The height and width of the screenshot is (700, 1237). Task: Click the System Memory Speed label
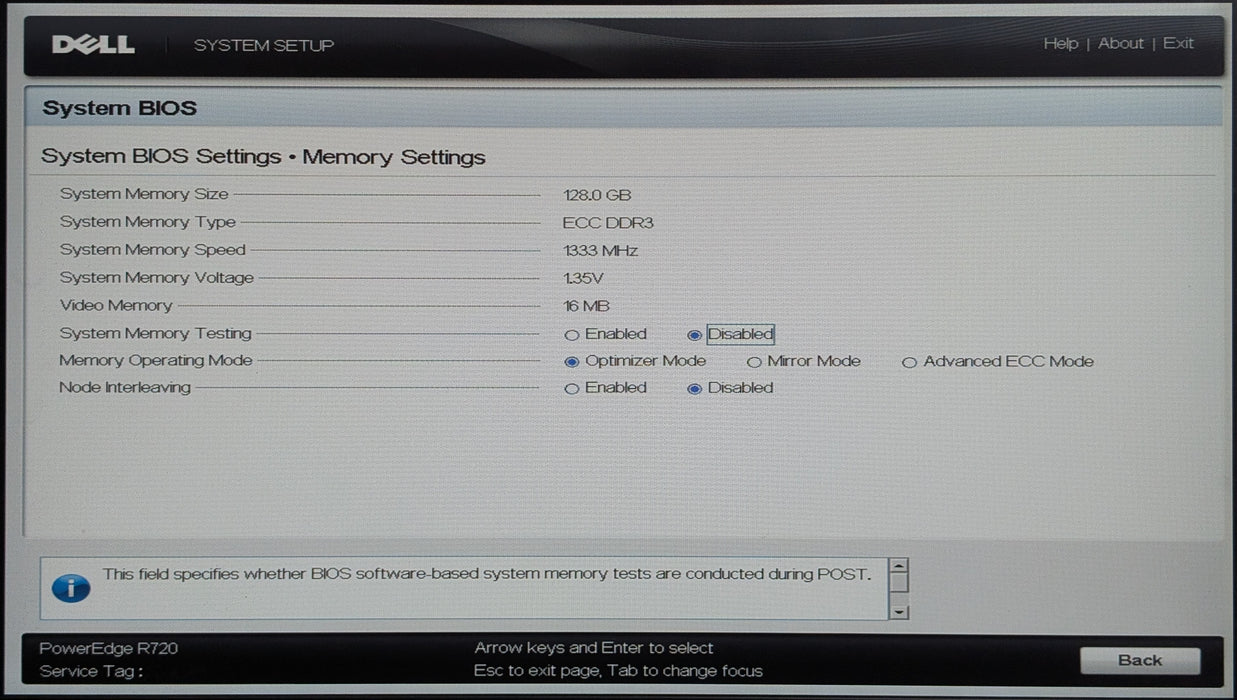point(152,250)
